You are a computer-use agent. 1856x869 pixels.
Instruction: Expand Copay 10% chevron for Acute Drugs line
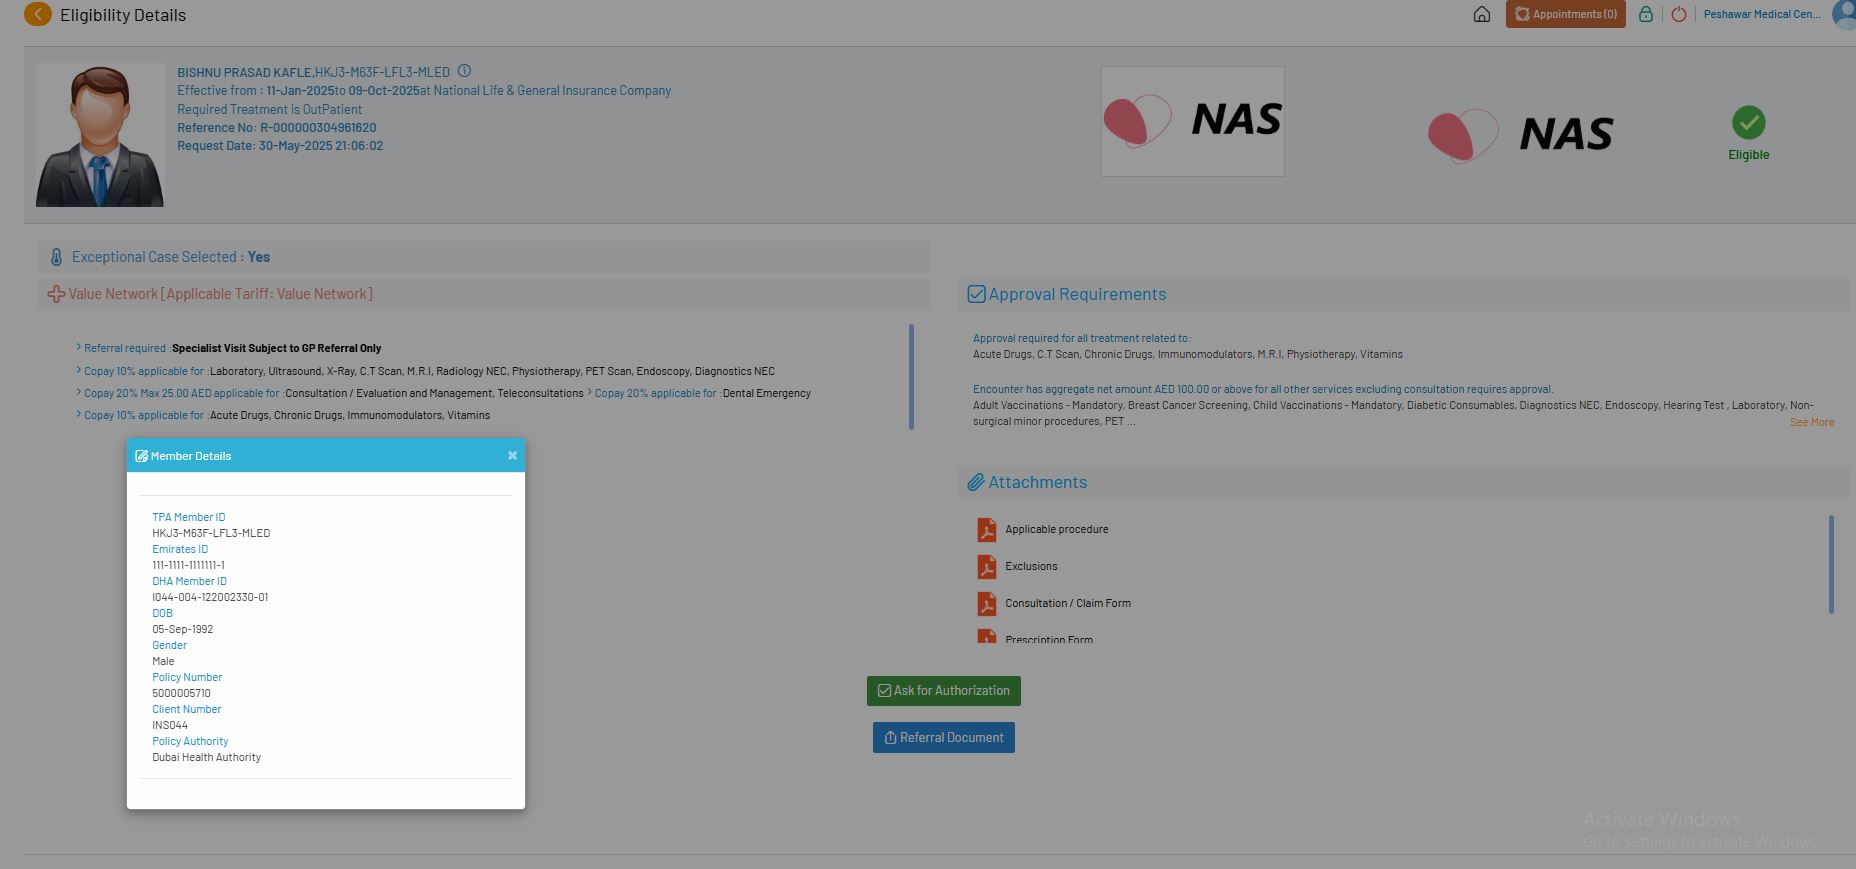79,414
